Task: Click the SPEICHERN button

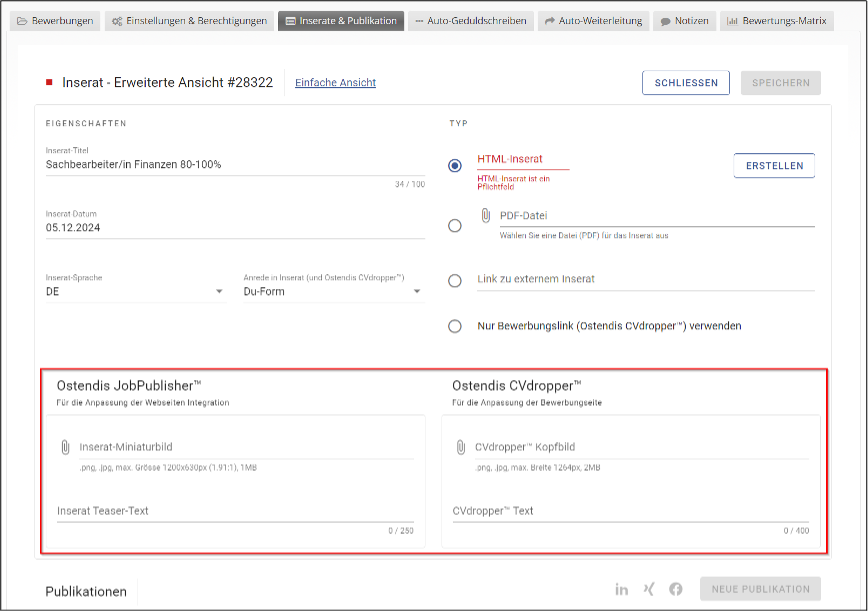Action: [781, 83]
